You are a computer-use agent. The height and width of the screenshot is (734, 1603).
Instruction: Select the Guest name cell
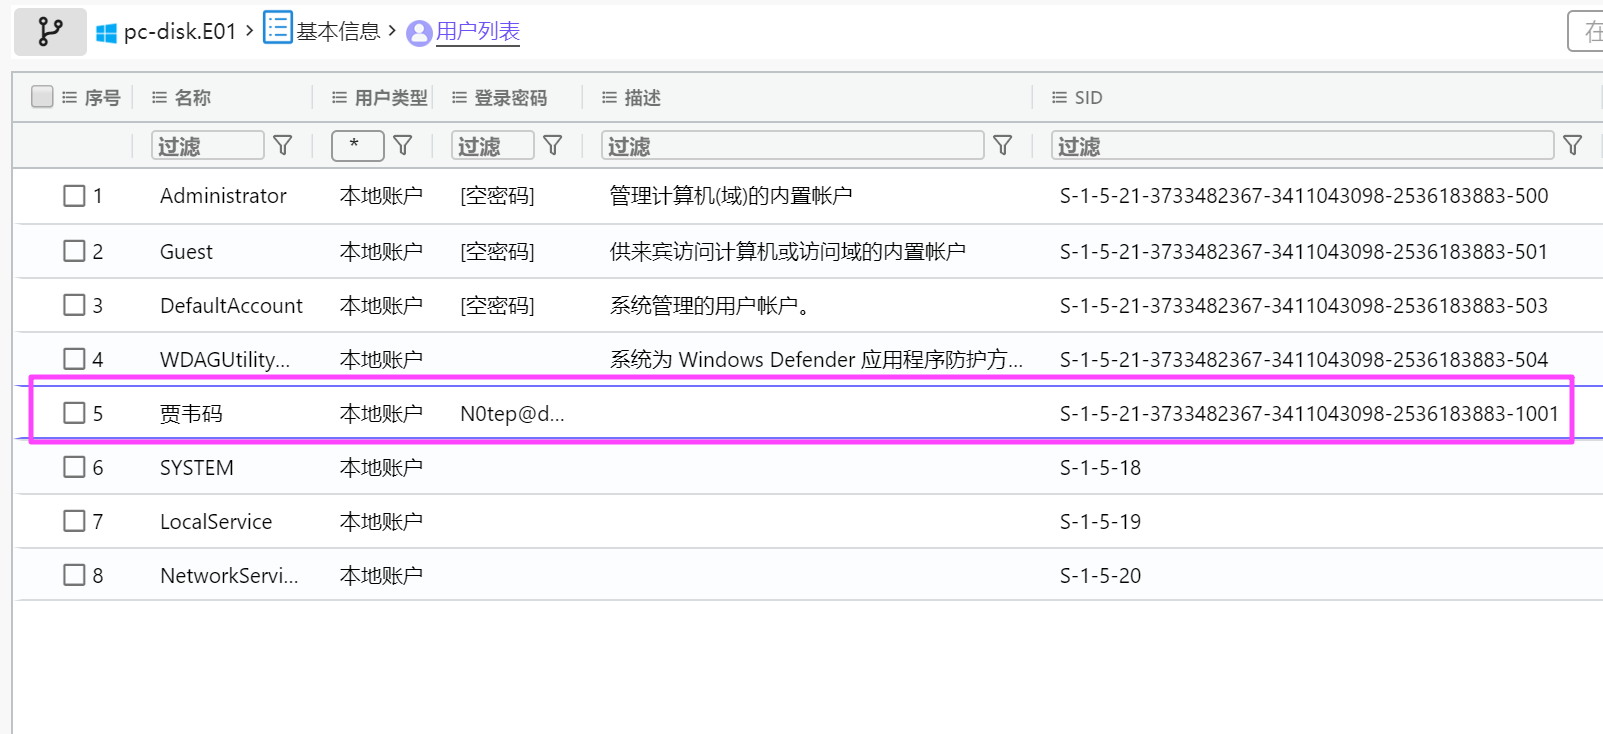point(186,251)
